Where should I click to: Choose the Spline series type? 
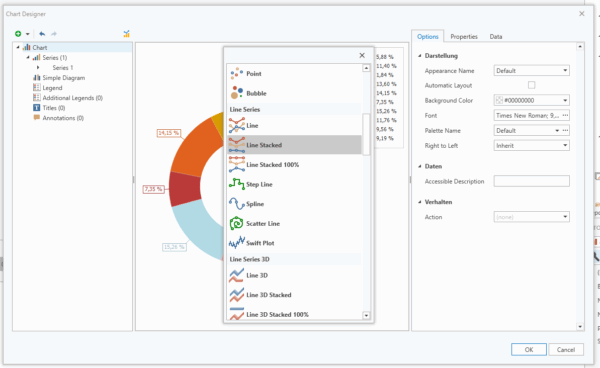point(255,204)
